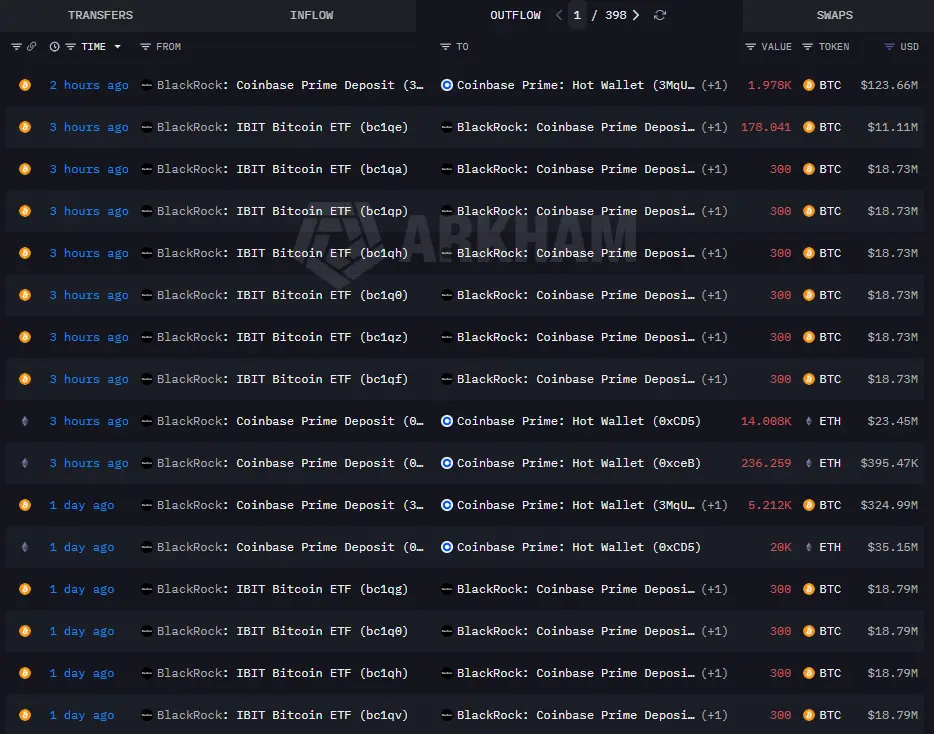Click the BTC token icon on the $324.99M row
The image size is (934, 734).
809,505
